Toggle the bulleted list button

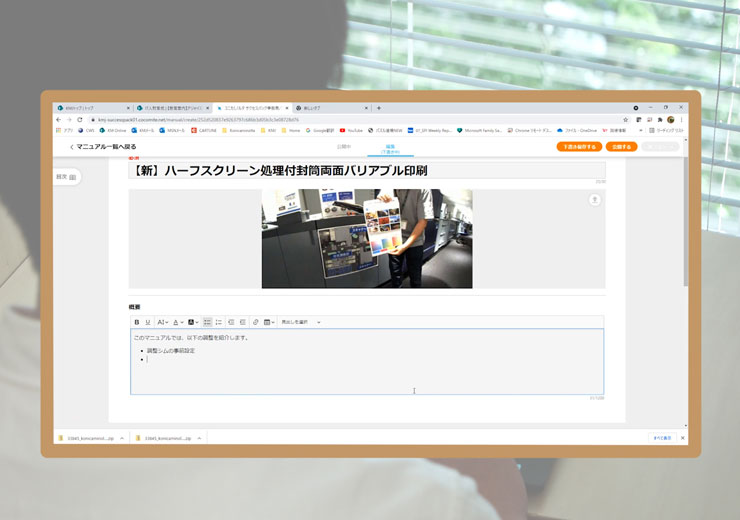[207, 322]
